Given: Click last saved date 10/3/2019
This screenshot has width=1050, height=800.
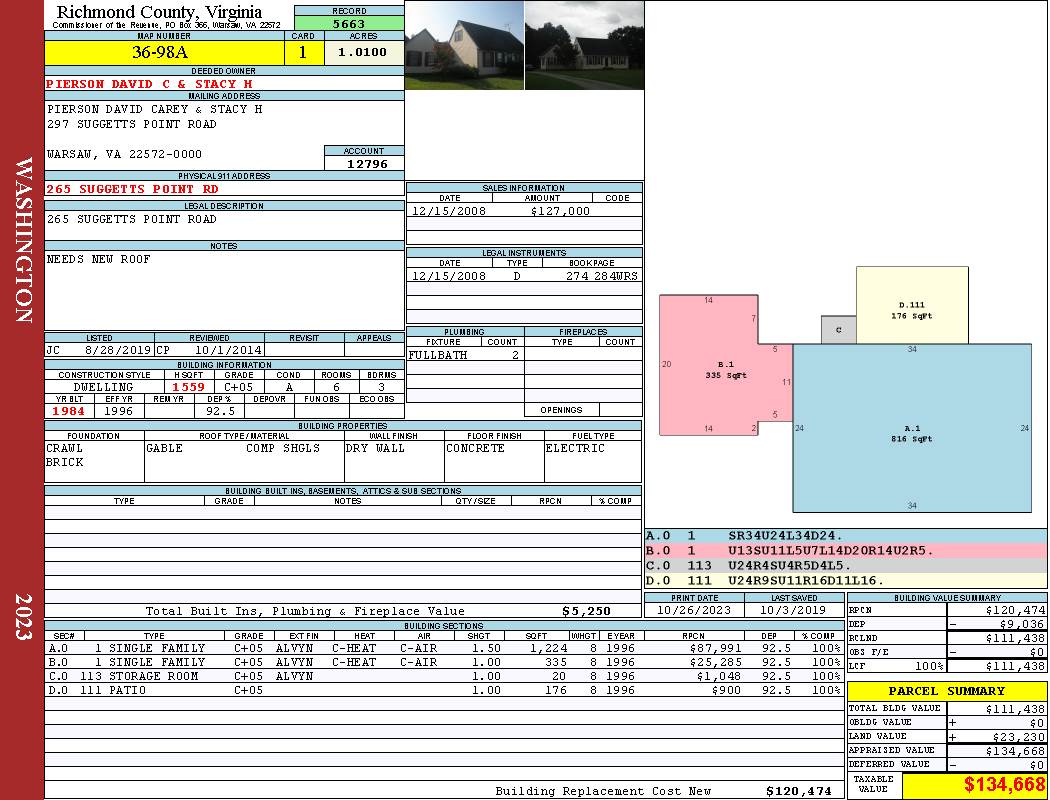Looking at the screenshot, I should 794,610.
